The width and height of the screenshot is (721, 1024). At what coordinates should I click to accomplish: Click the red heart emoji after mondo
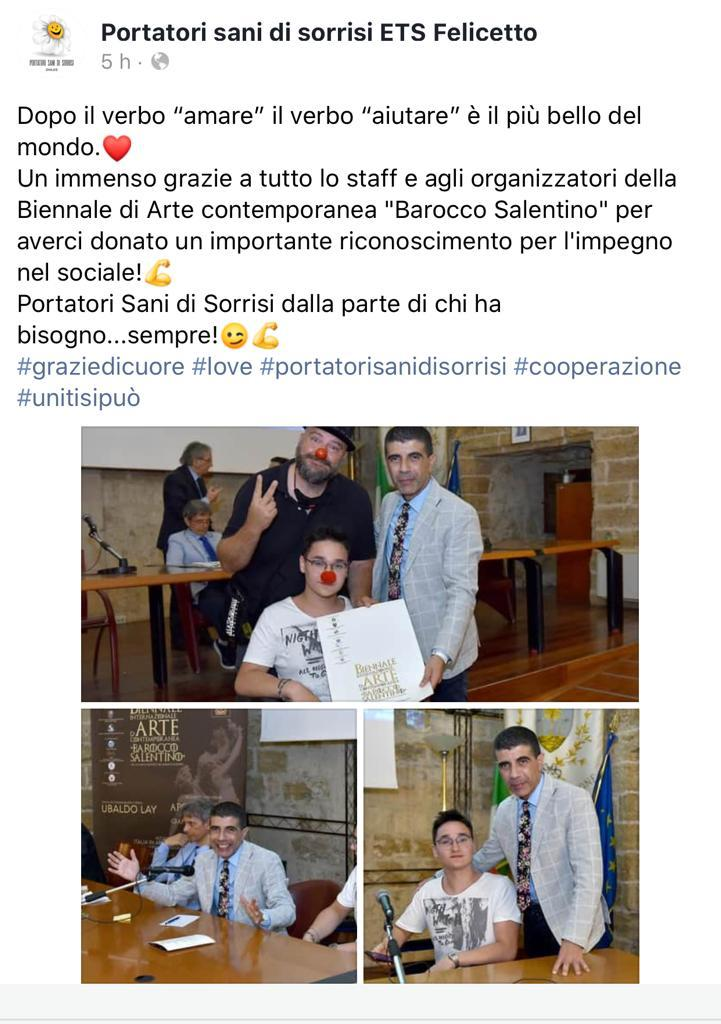[x=118, y=148]
